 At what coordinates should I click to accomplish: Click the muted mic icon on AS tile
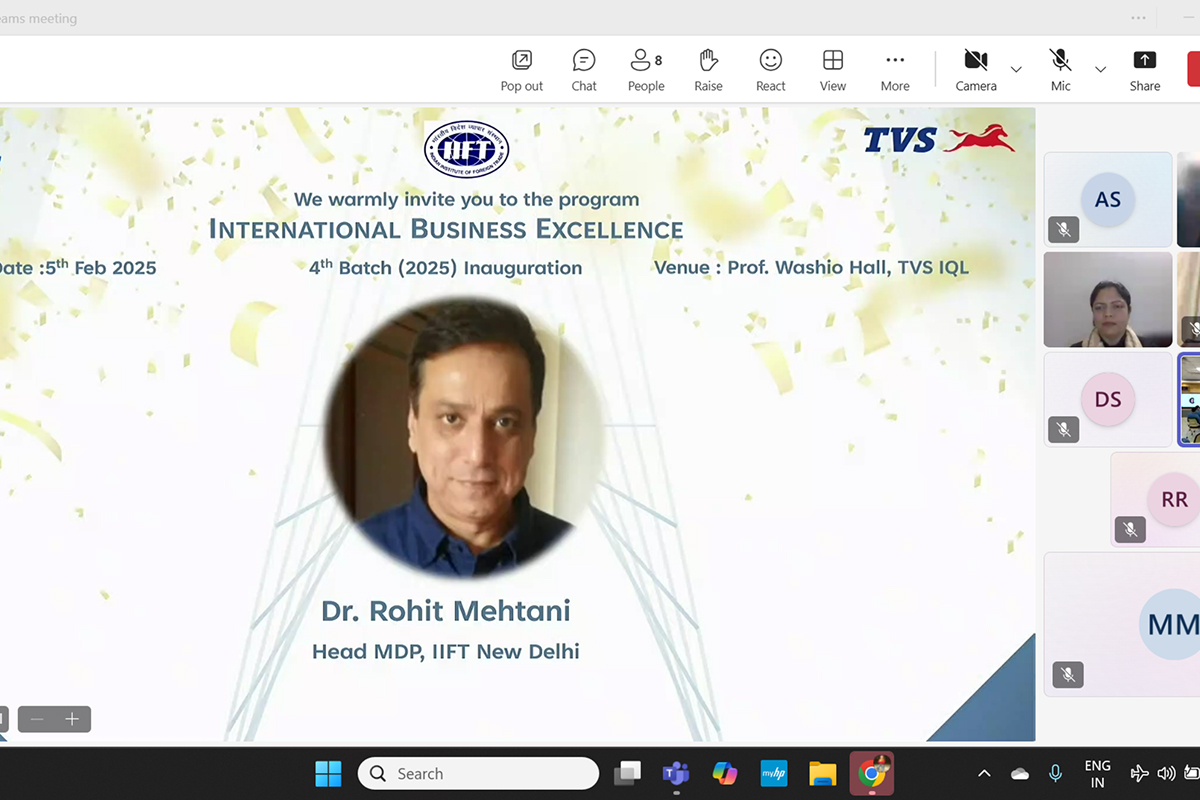[x=1064, y=230]
